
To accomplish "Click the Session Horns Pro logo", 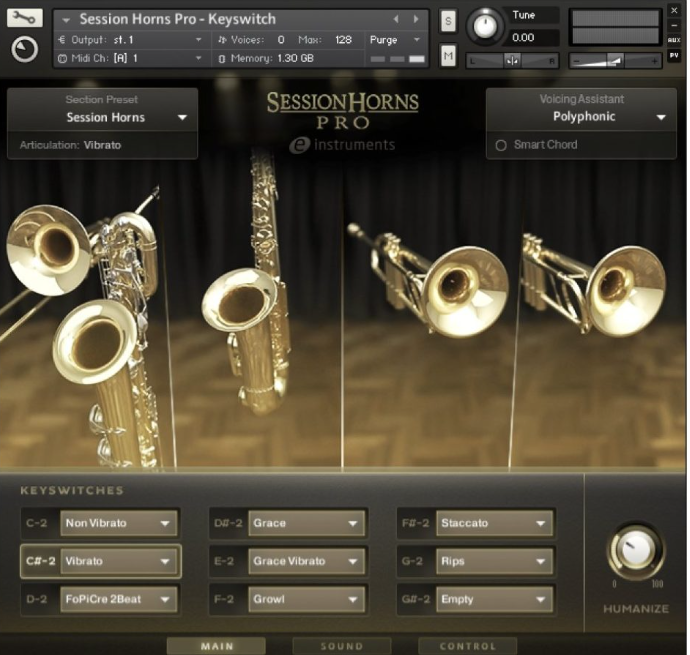I will tap(342, 110).
